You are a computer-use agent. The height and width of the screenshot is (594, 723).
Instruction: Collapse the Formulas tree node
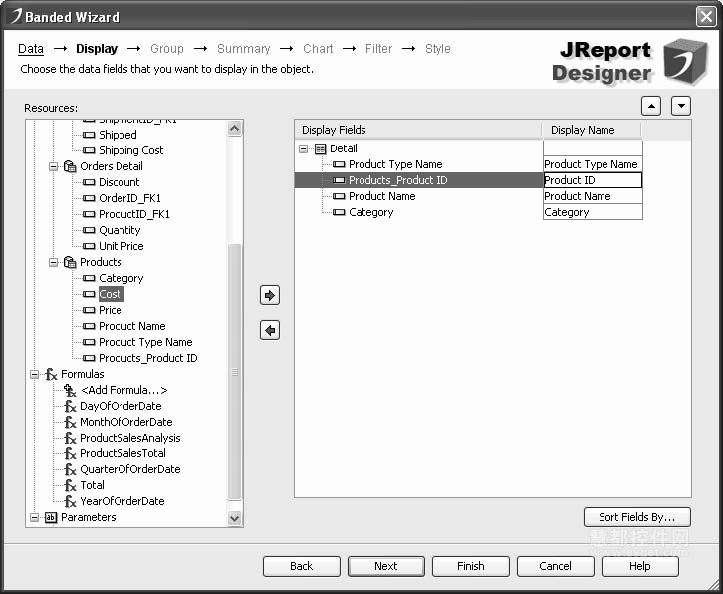(x=35, y=374)
